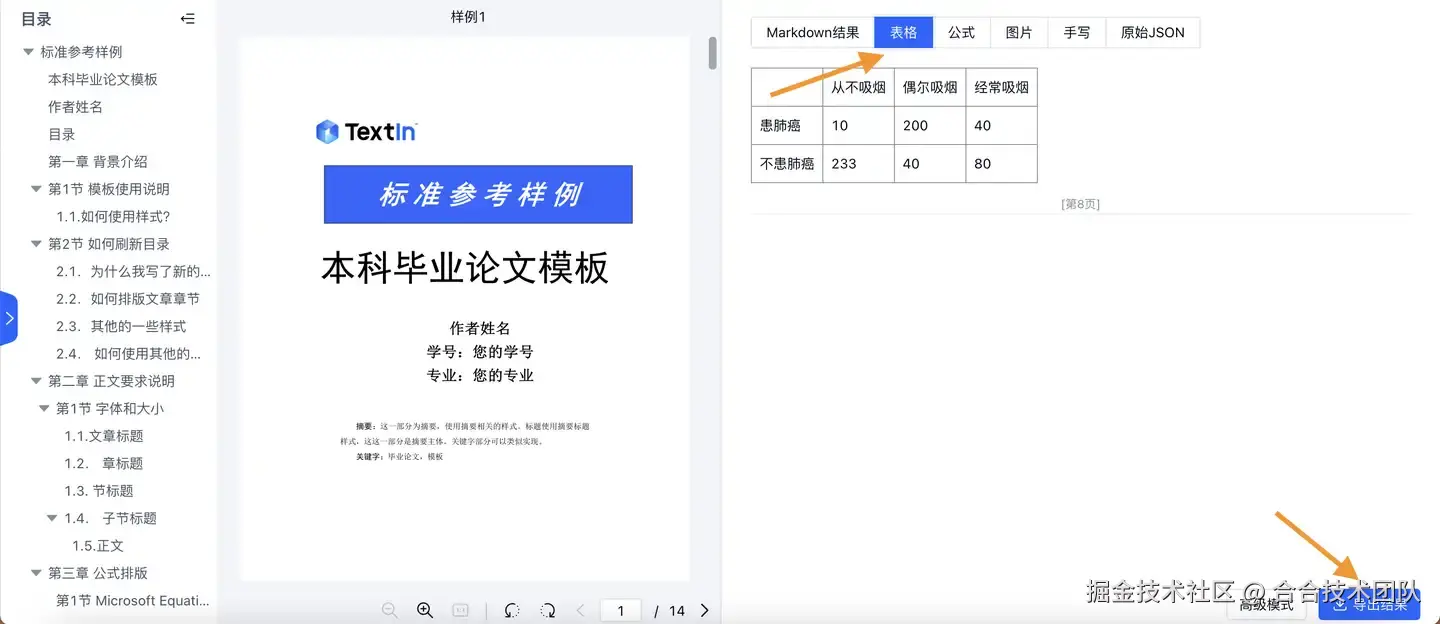Click the TextIn logo in document
This screenshot has height=624, width=1440.
point(366,131)
